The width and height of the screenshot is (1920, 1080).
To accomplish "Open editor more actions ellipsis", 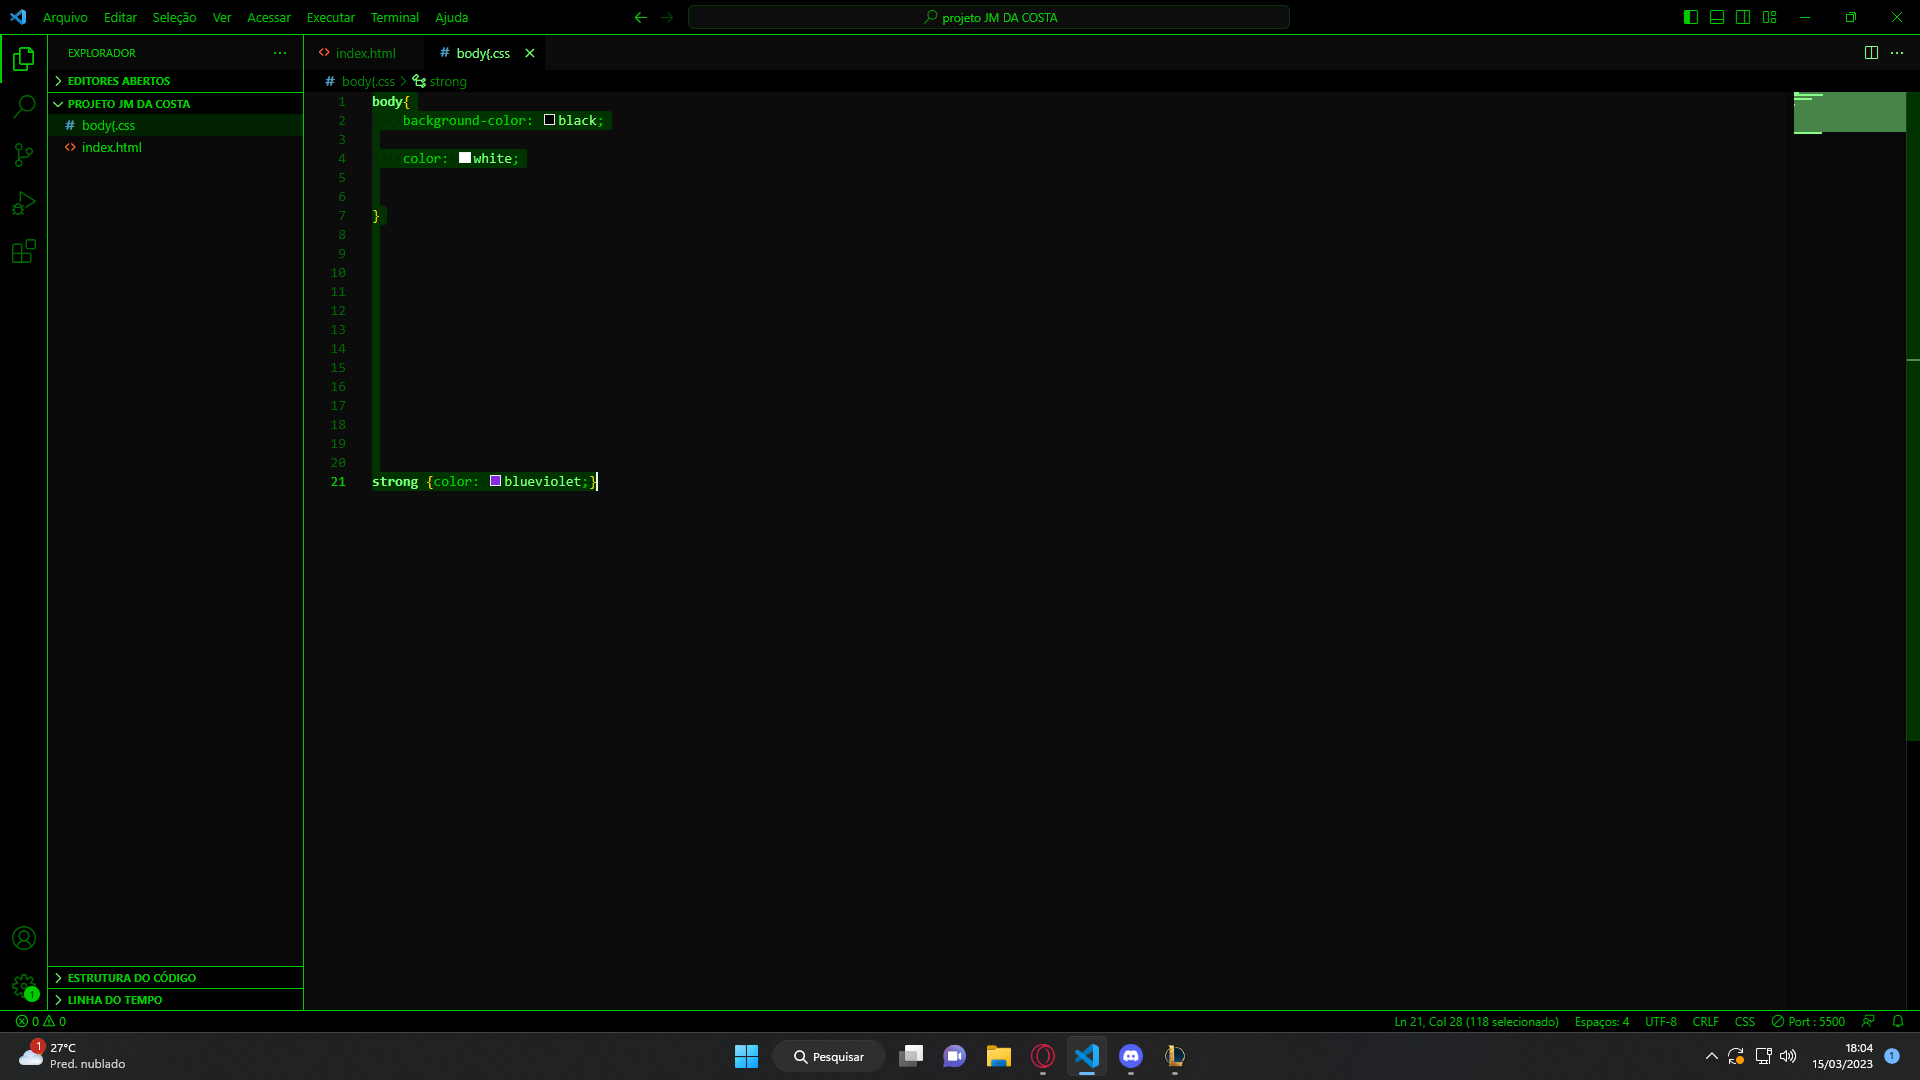I will 1897,53.
